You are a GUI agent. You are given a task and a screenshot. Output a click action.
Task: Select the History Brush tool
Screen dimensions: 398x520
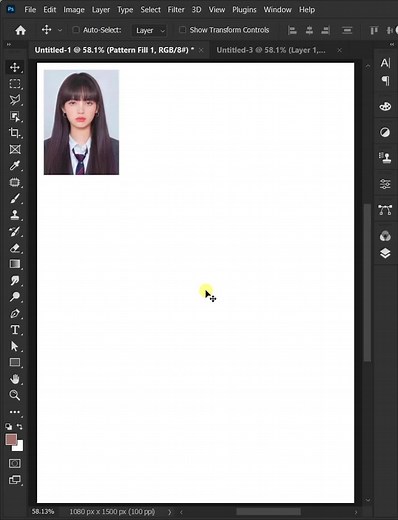(x=15, y=231)
